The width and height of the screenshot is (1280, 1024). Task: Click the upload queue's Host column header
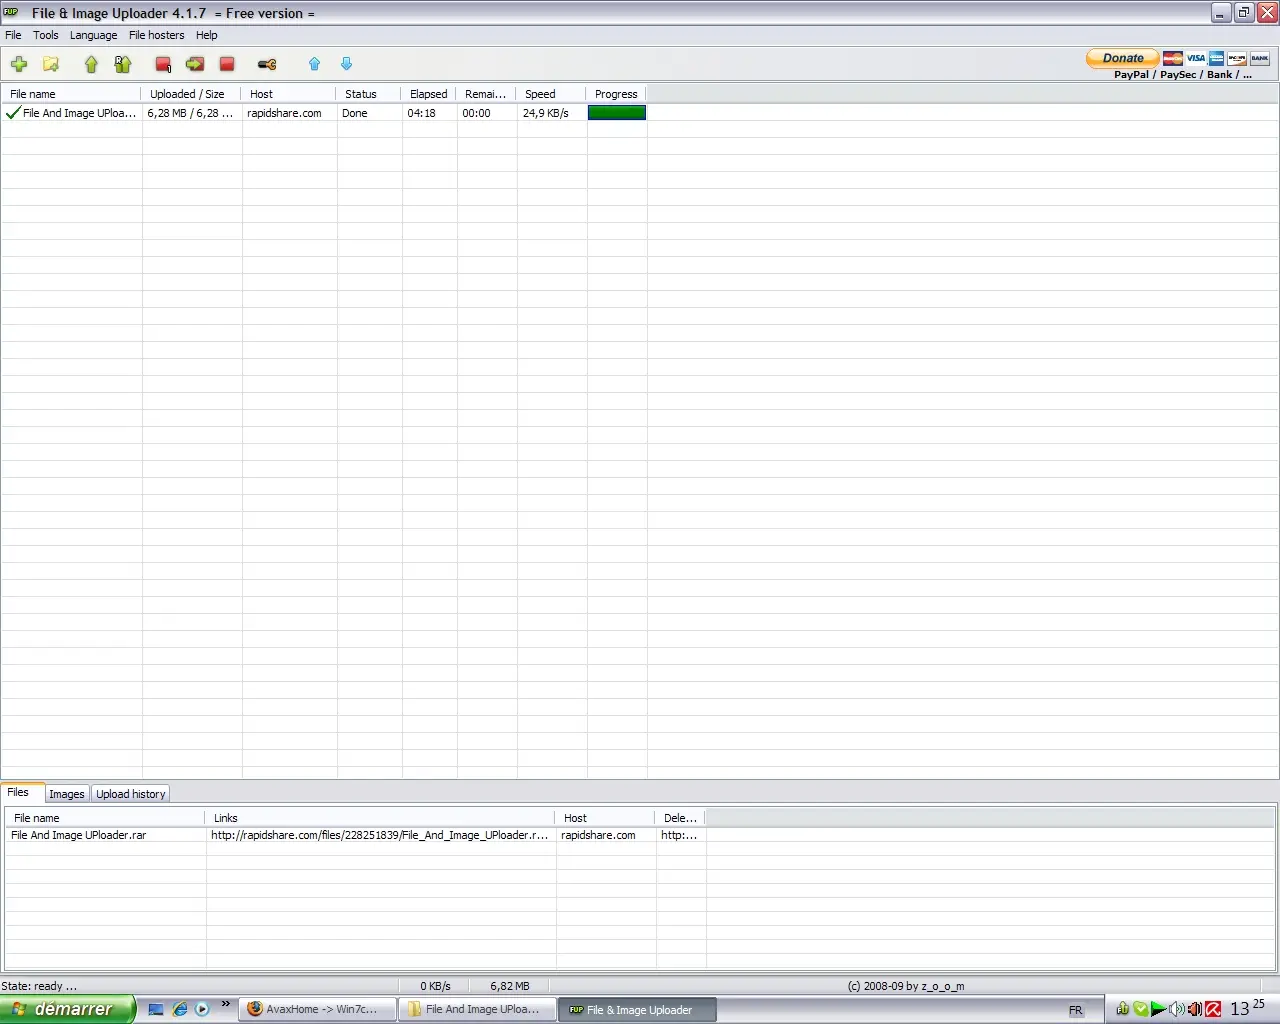coord(289,94)
